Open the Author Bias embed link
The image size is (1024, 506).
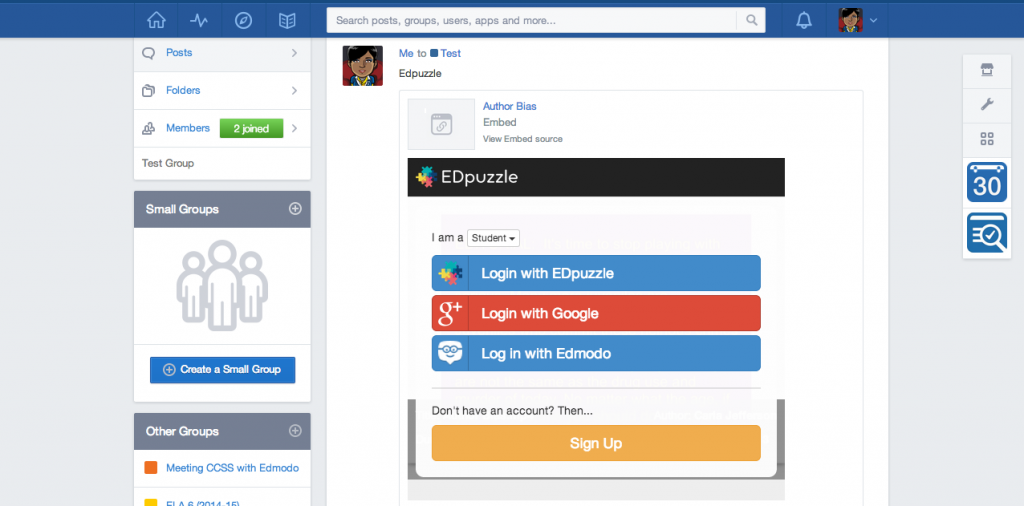[x=509, y=106]
